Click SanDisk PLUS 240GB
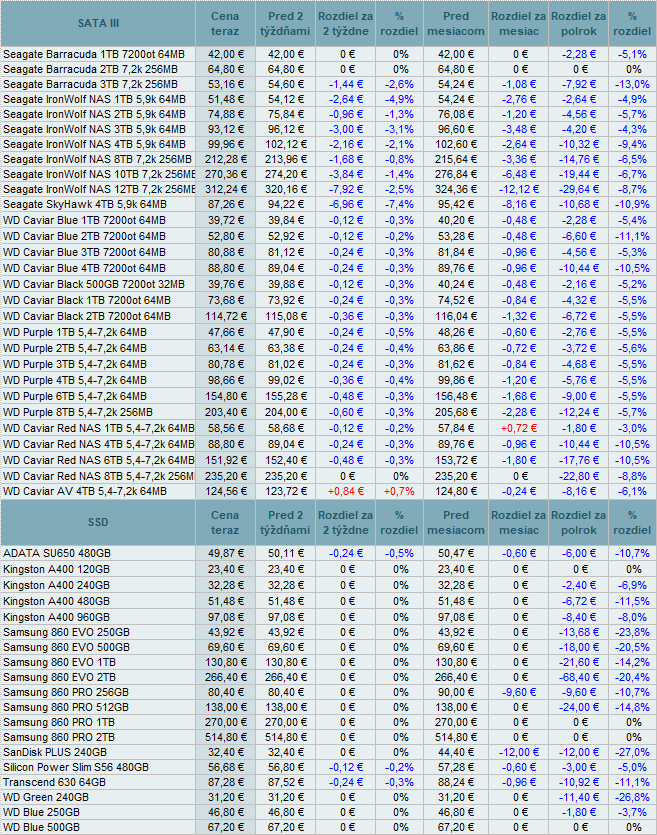 [x=55, y=752]
